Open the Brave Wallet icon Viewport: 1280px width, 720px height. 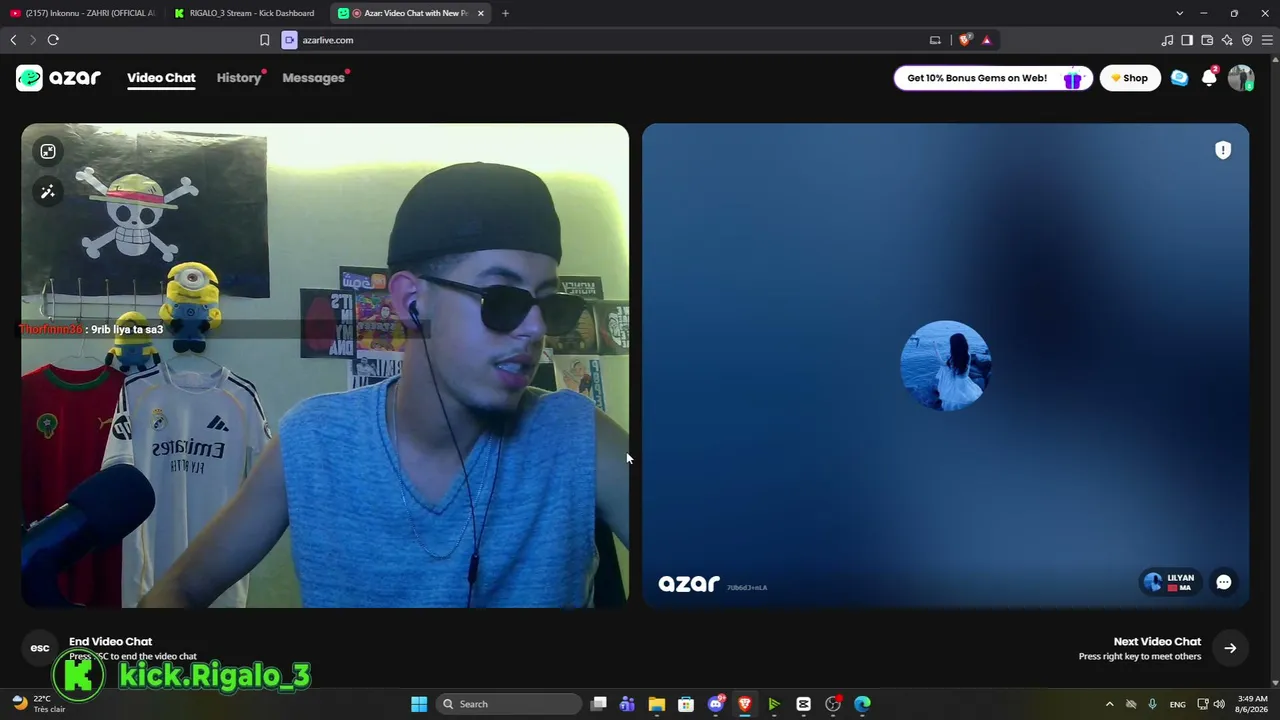coord(1207,40)
